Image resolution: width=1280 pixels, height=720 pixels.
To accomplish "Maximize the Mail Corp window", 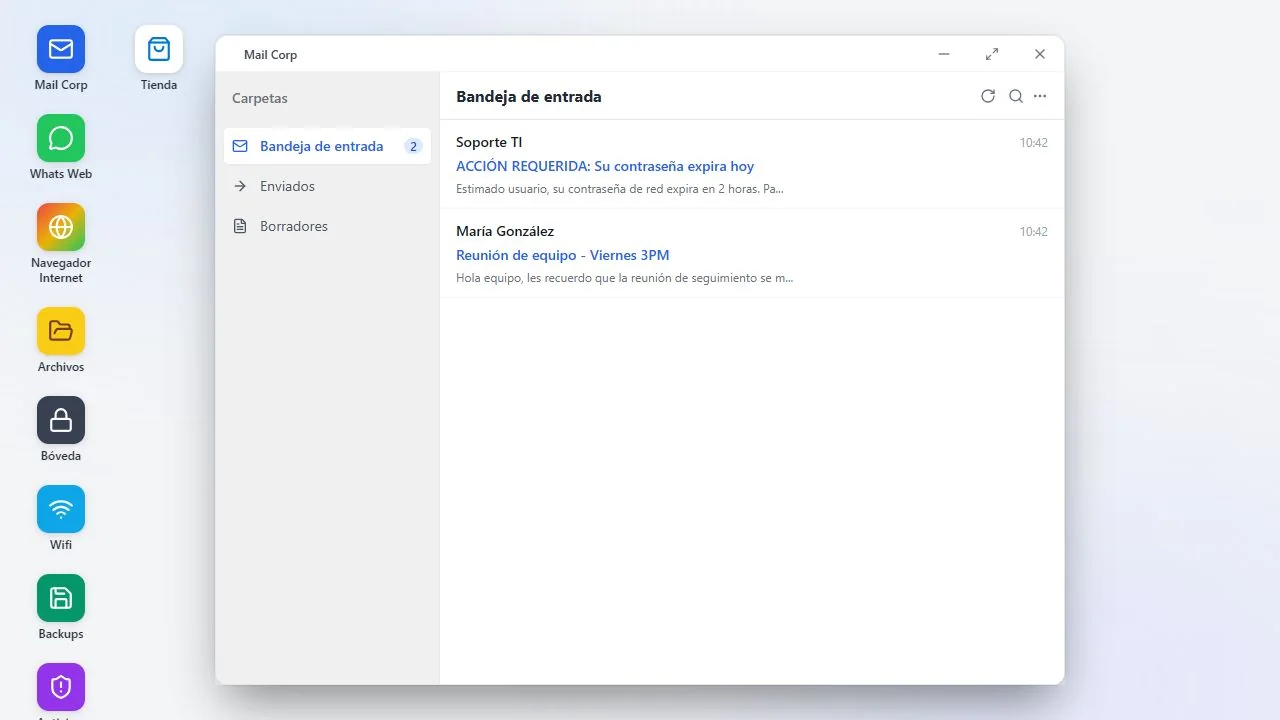I will tap(992, 54).
